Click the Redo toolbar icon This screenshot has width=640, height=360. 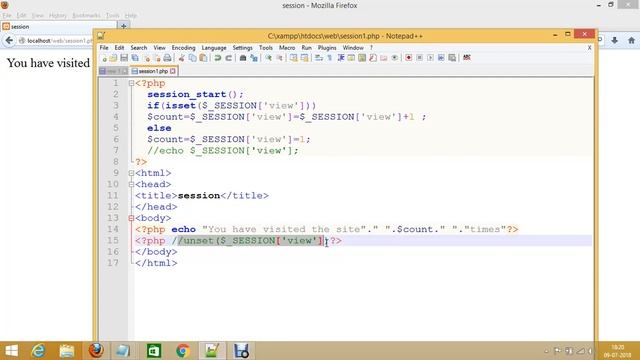[229, 58]
